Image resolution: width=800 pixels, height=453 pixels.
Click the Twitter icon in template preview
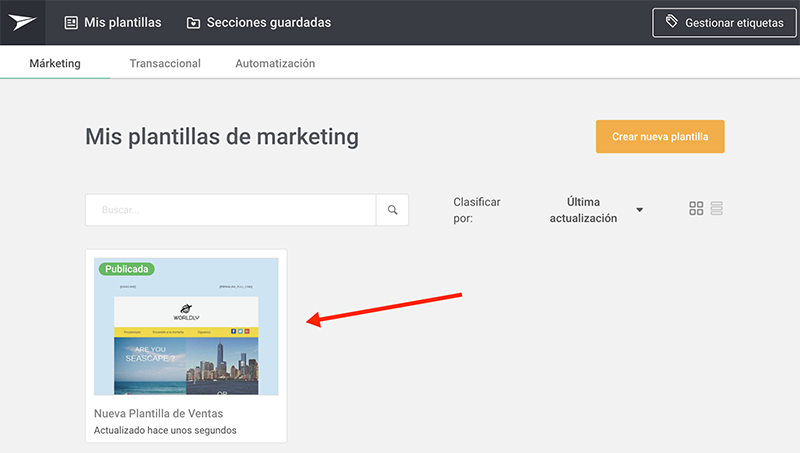[x=241, y=330]
